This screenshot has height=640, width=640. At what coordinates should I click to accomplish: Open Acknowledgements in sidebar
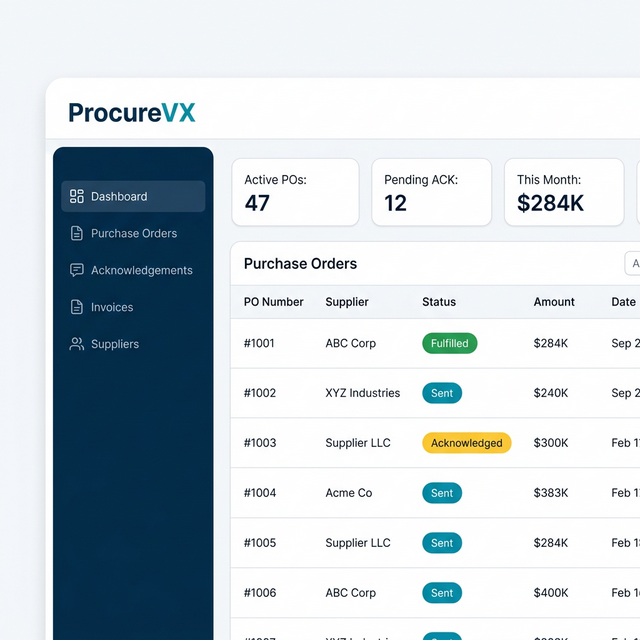[133, 270]
